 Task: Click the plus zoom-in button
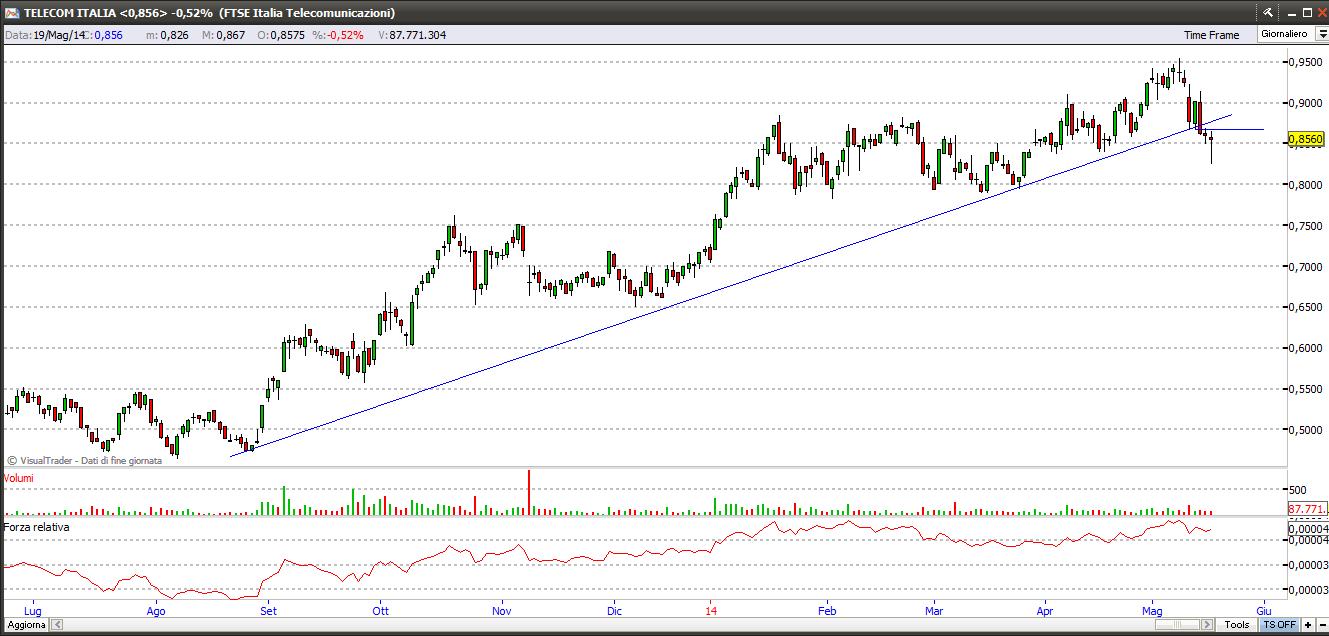point(1307,624)
